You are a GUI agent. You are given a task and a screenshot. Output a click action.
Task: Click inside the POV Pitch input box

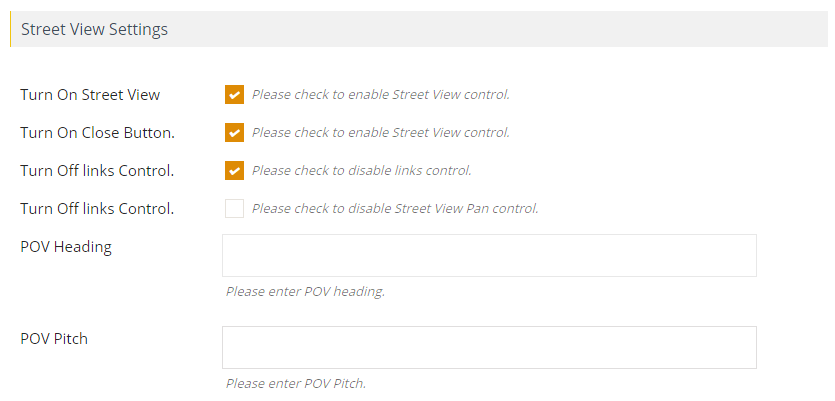pos(489,347)
